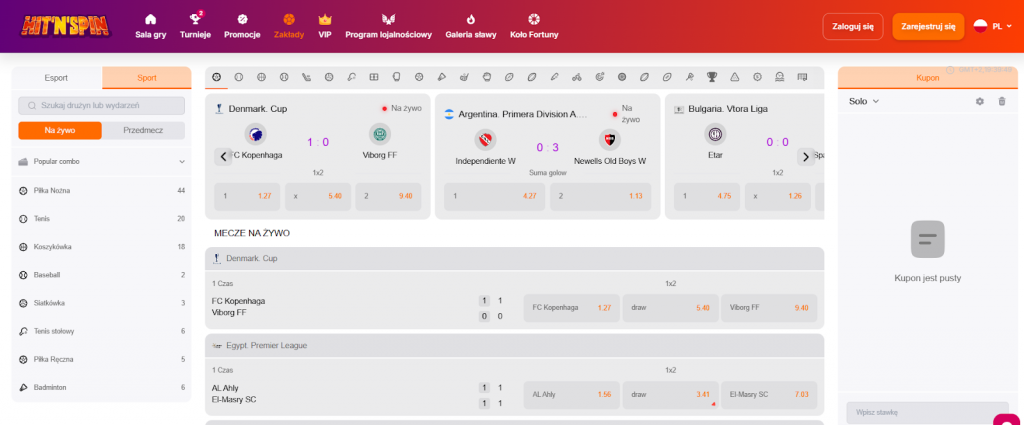Open Program lojalnościowy icon
This screenshot has height=425, width=1024.
click(x=389, y=19)
